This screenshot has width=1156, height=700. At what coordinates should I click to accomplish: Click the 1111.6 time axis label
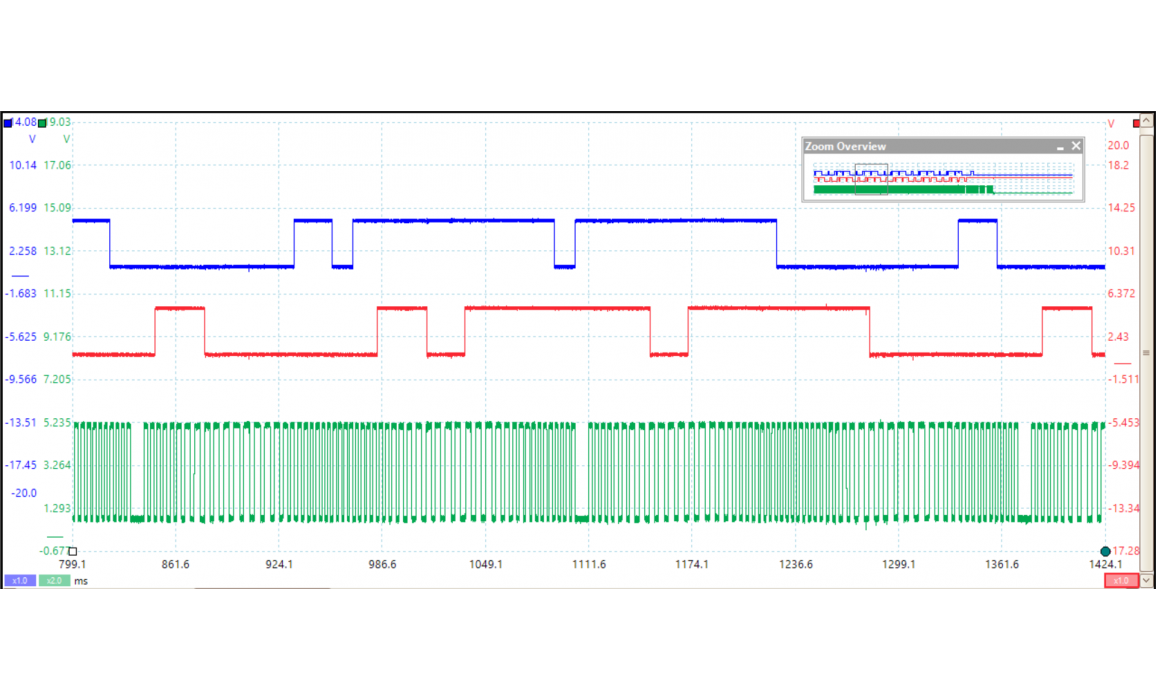pyautogui.click(x=589, y=565)
